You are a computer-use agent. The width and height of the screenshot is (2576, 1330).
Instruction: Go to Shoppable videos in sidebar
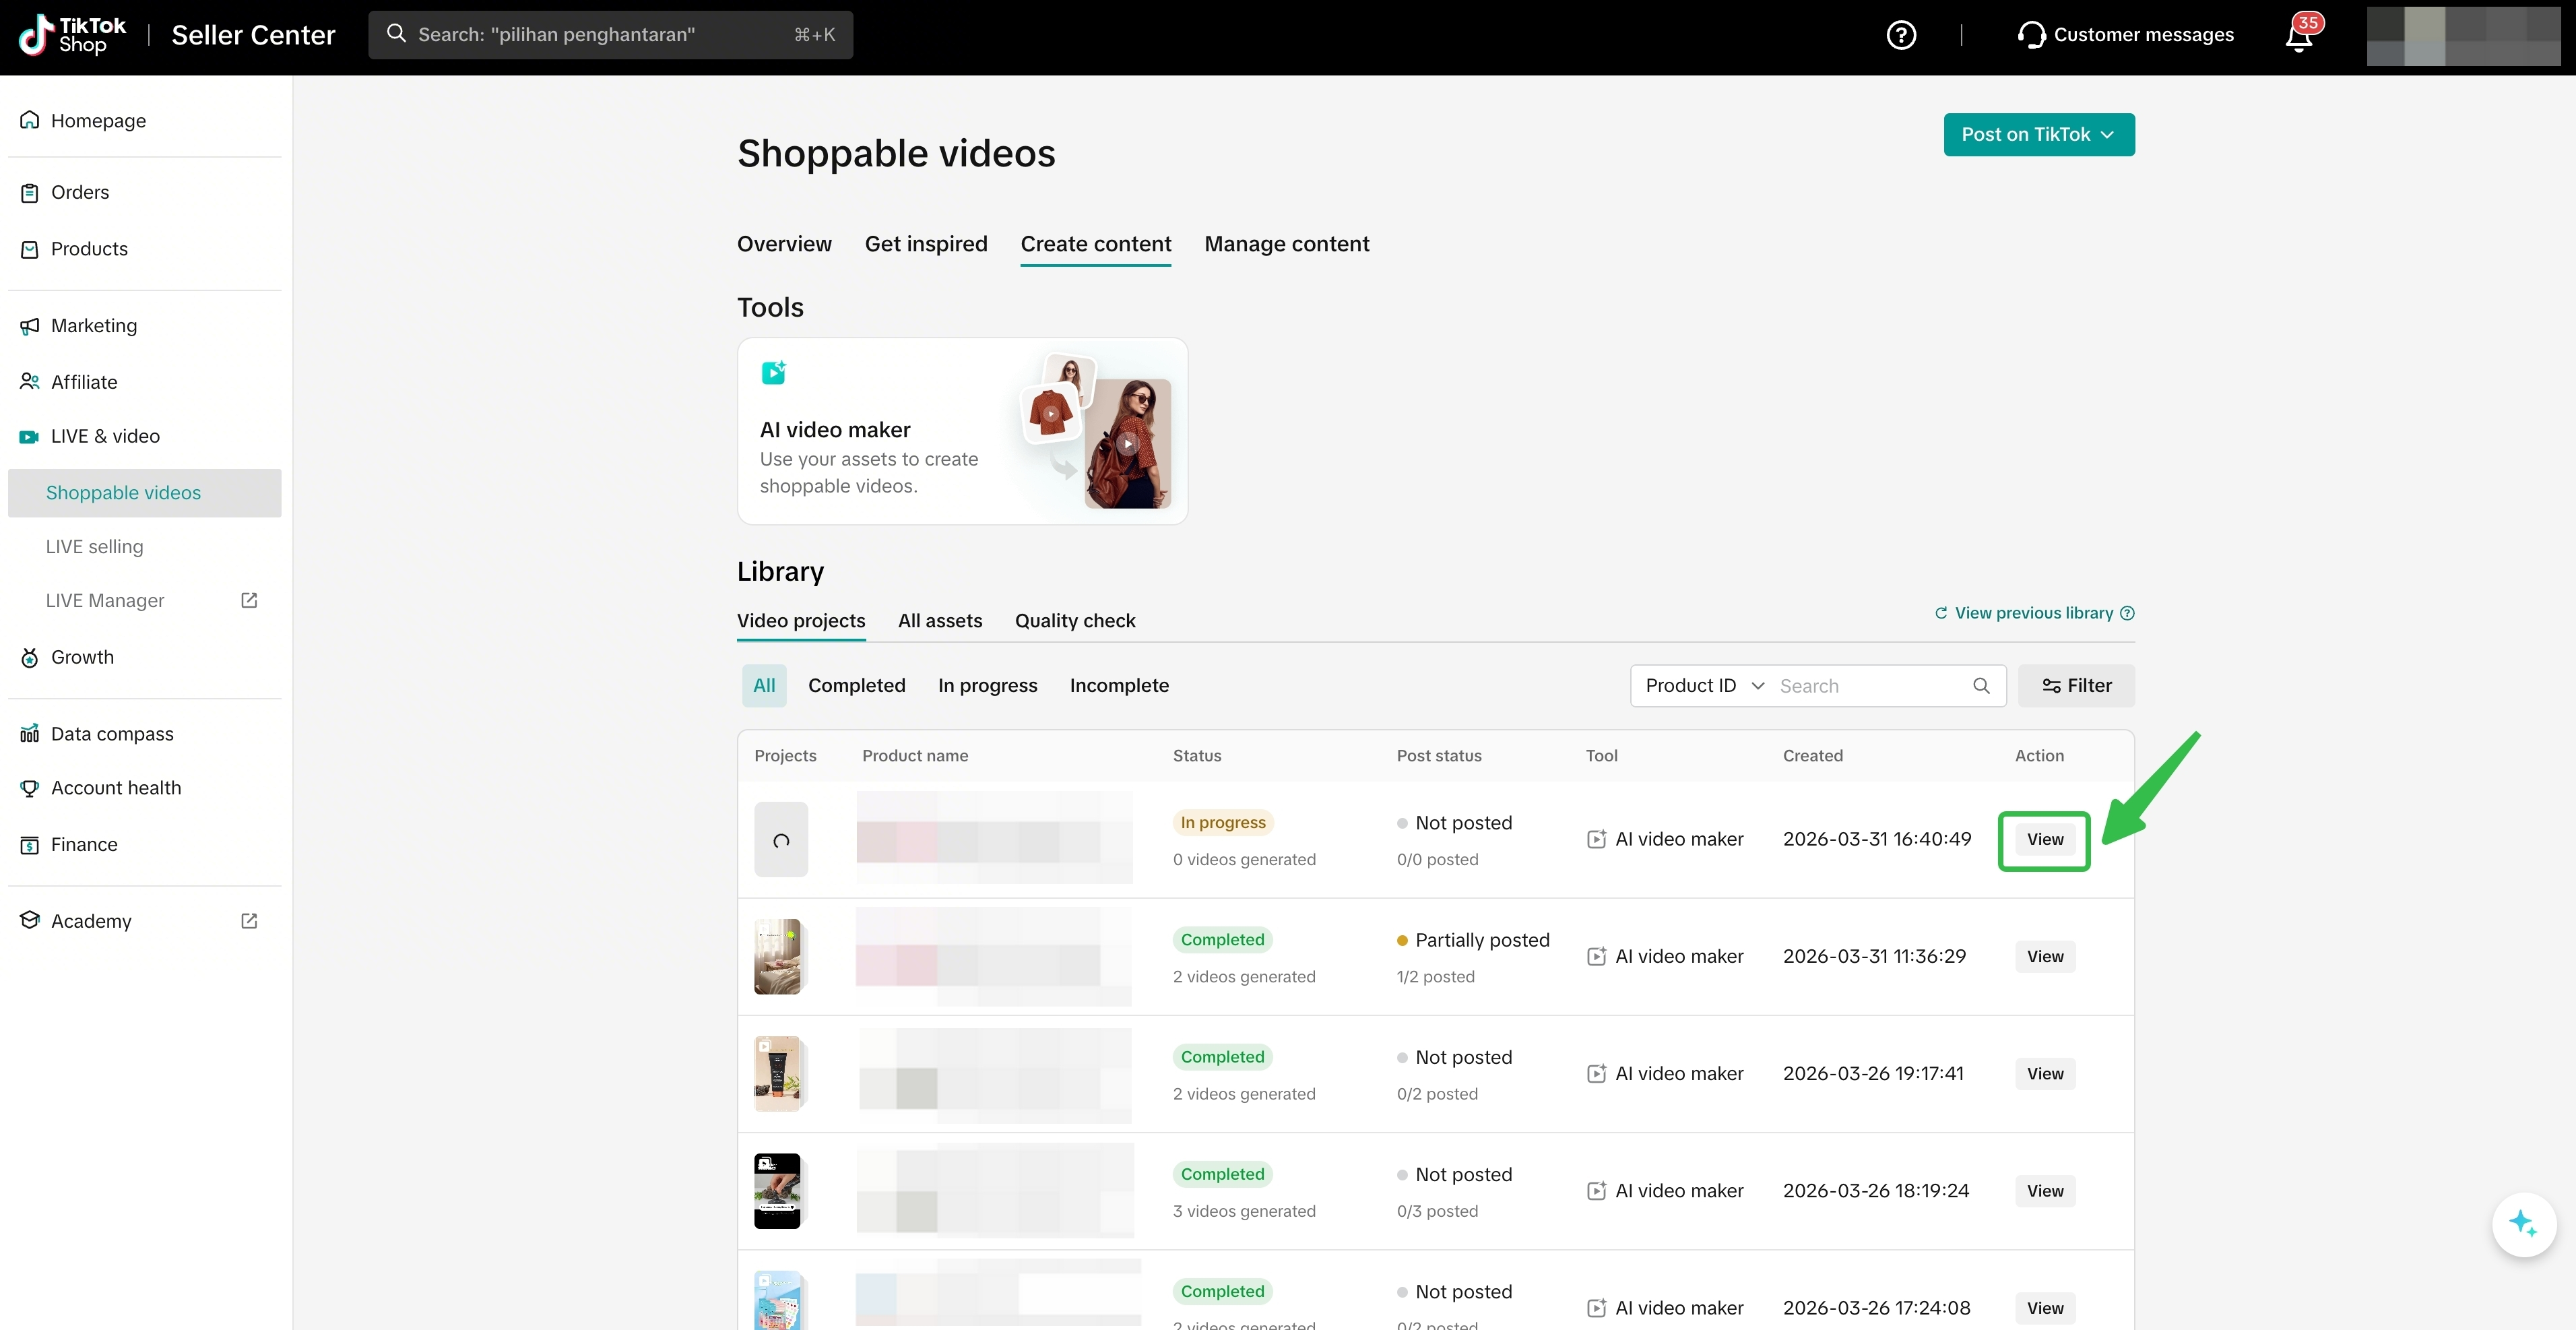[145, 493]
